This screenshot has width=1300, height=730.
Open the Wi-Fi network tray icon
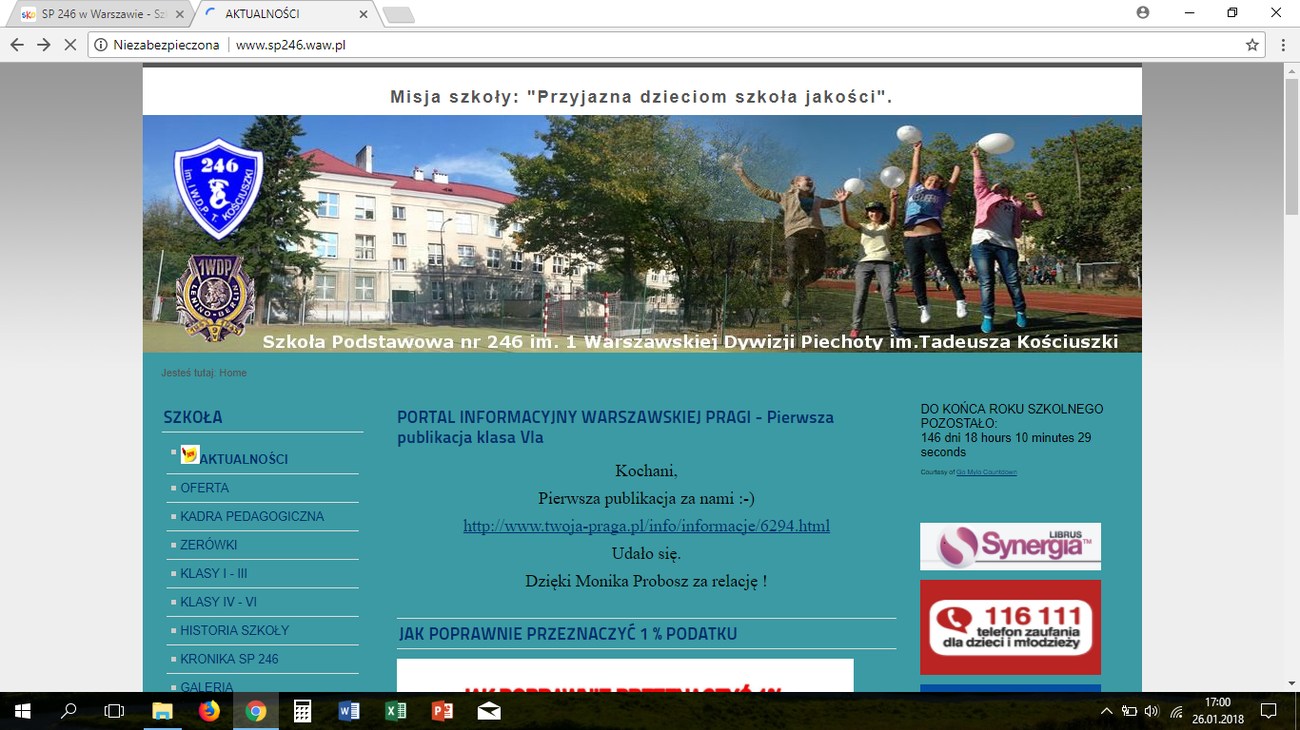[x=1176, y=712]
